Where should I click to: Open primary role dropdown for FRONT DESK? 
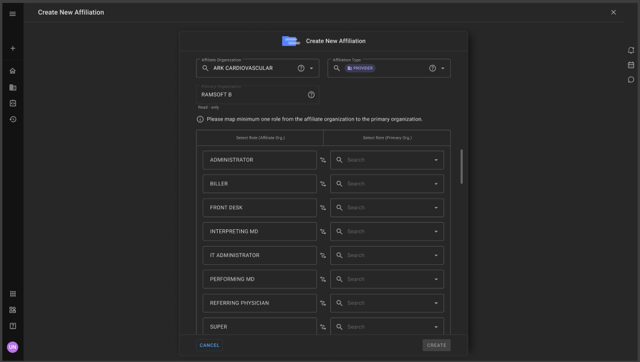(x=436, y=208)
